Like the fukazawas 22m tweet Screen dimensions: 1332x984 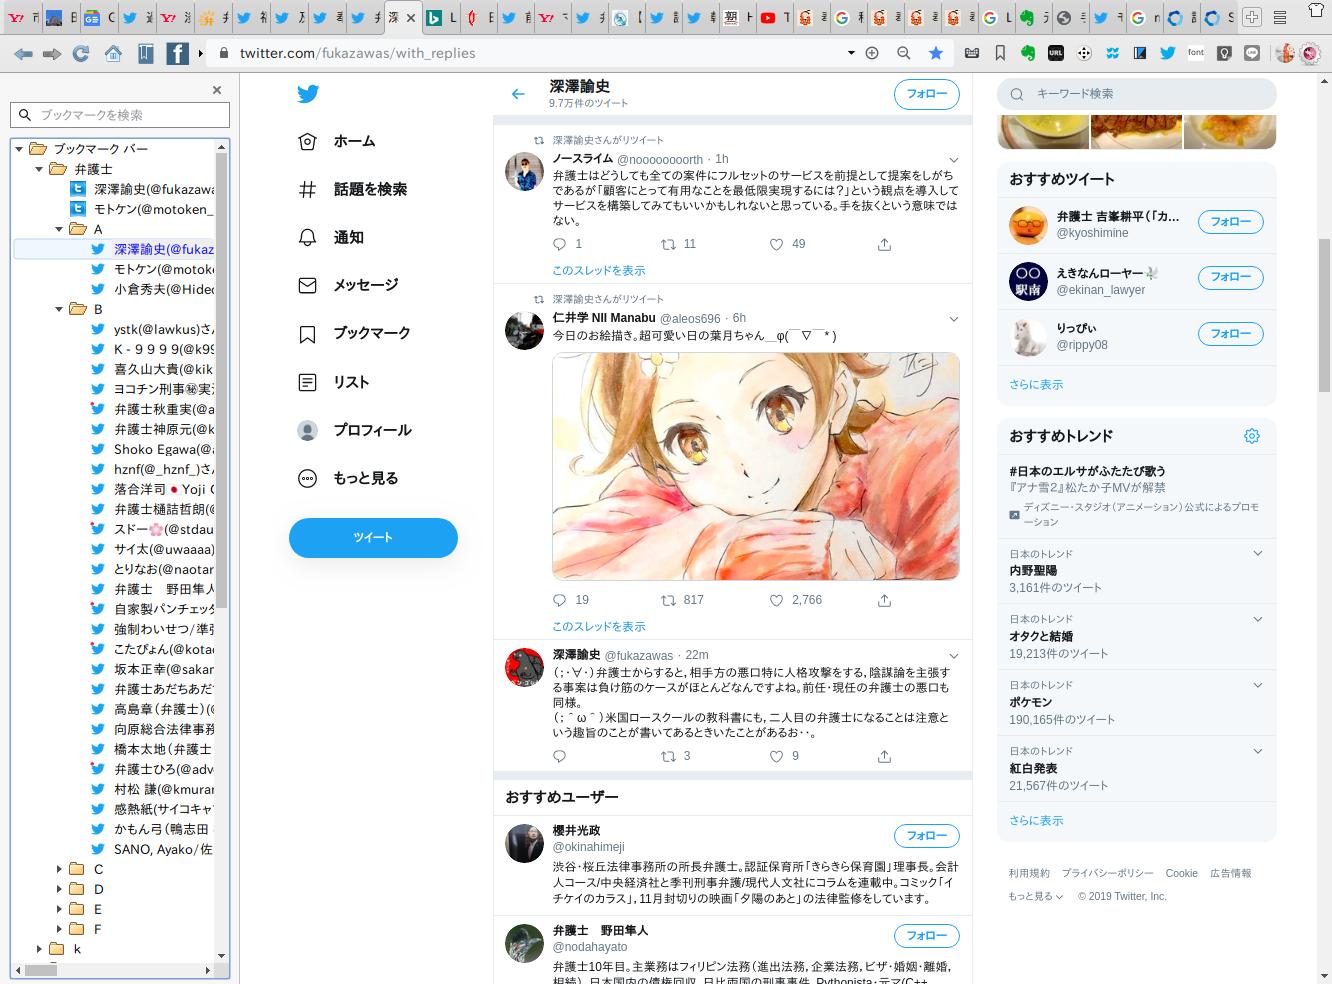[777, 757]
